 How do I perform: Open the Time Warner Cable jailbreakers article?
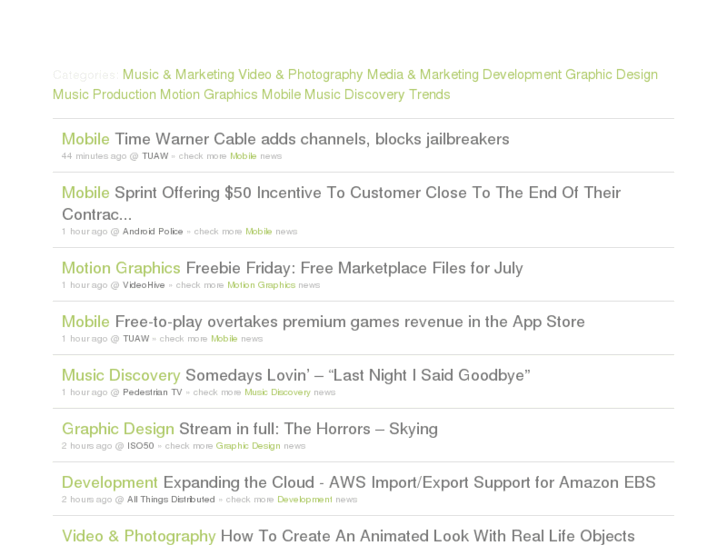(x=312, y=139)
